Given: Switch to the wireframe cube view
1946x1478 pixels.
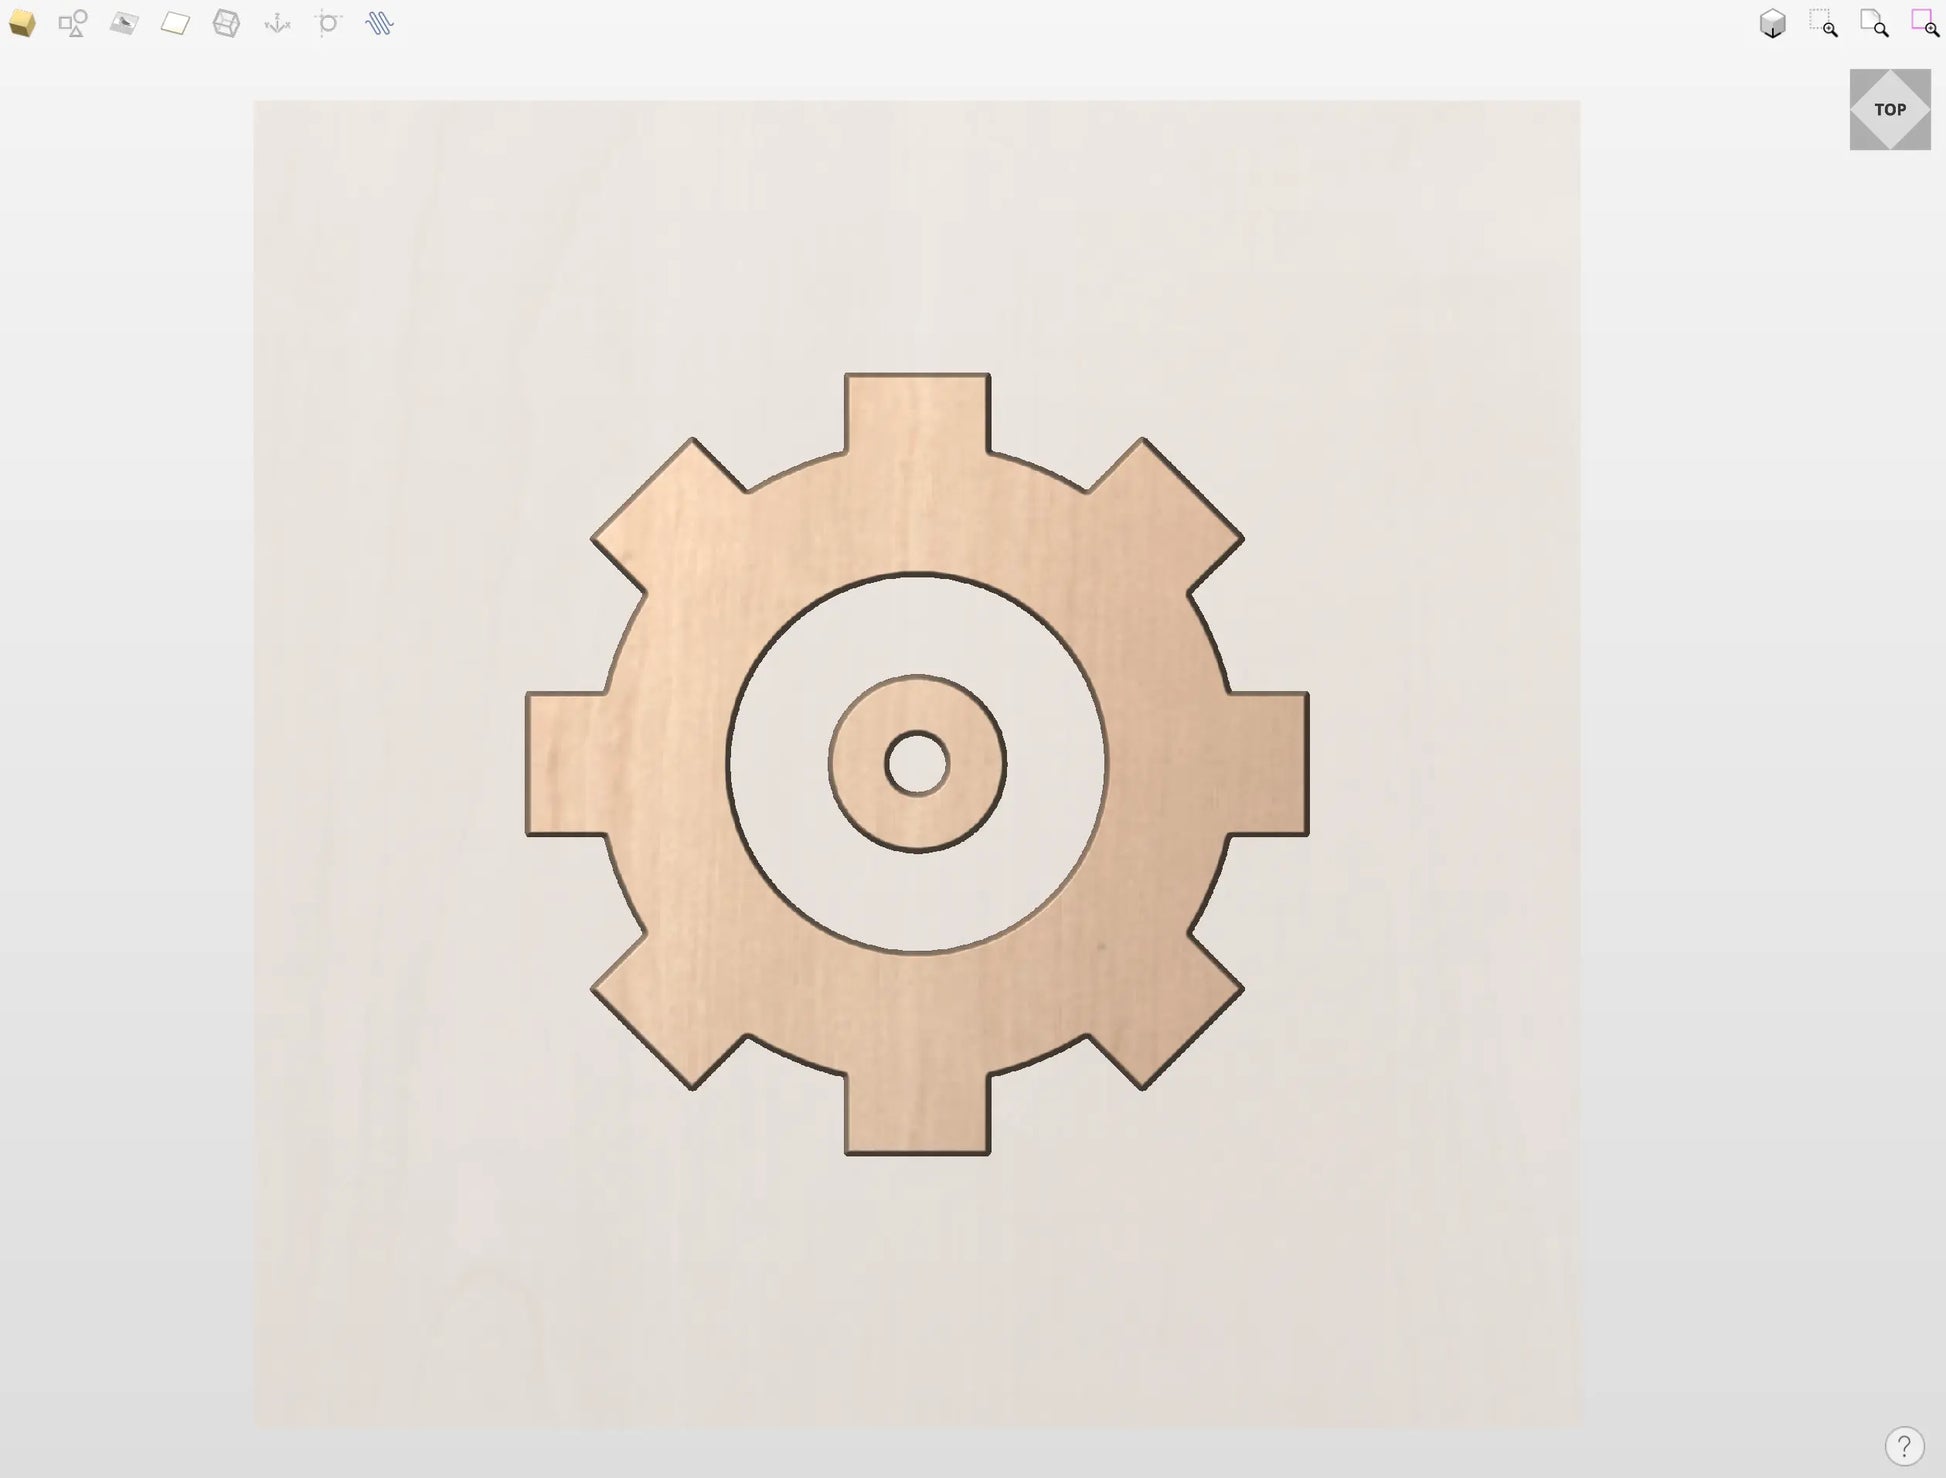Looking at the screenshot, I should click(226, 23).
